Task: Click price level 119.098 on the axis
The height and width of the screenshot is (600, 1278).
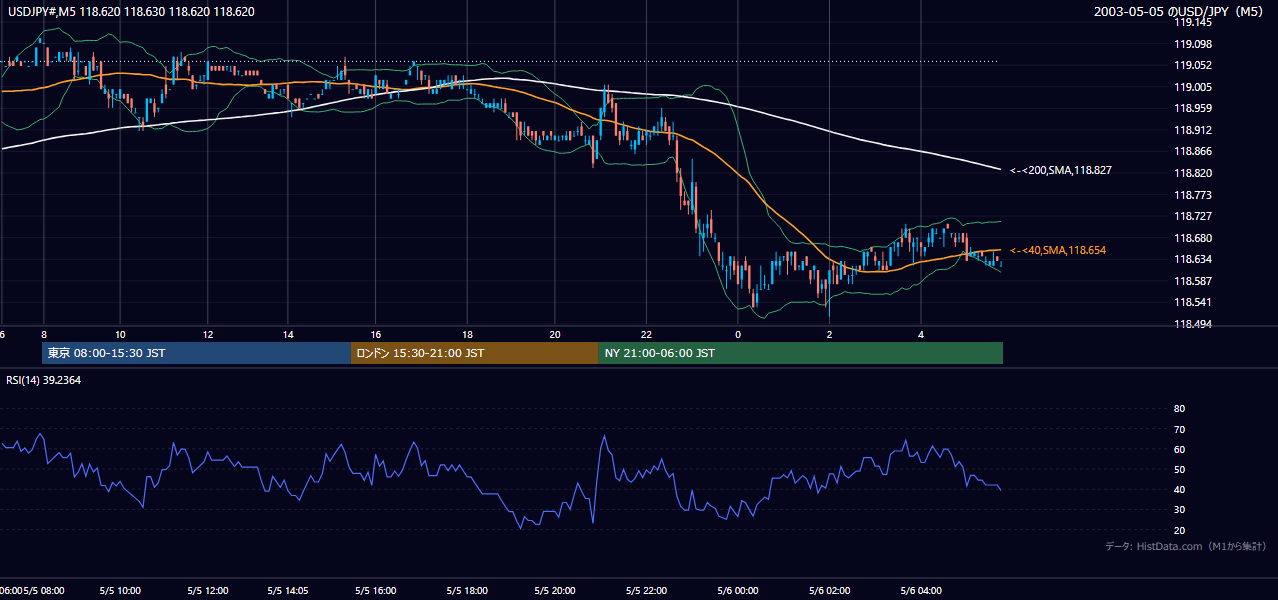Action: pyautogui.click(x=1193, y=44)
